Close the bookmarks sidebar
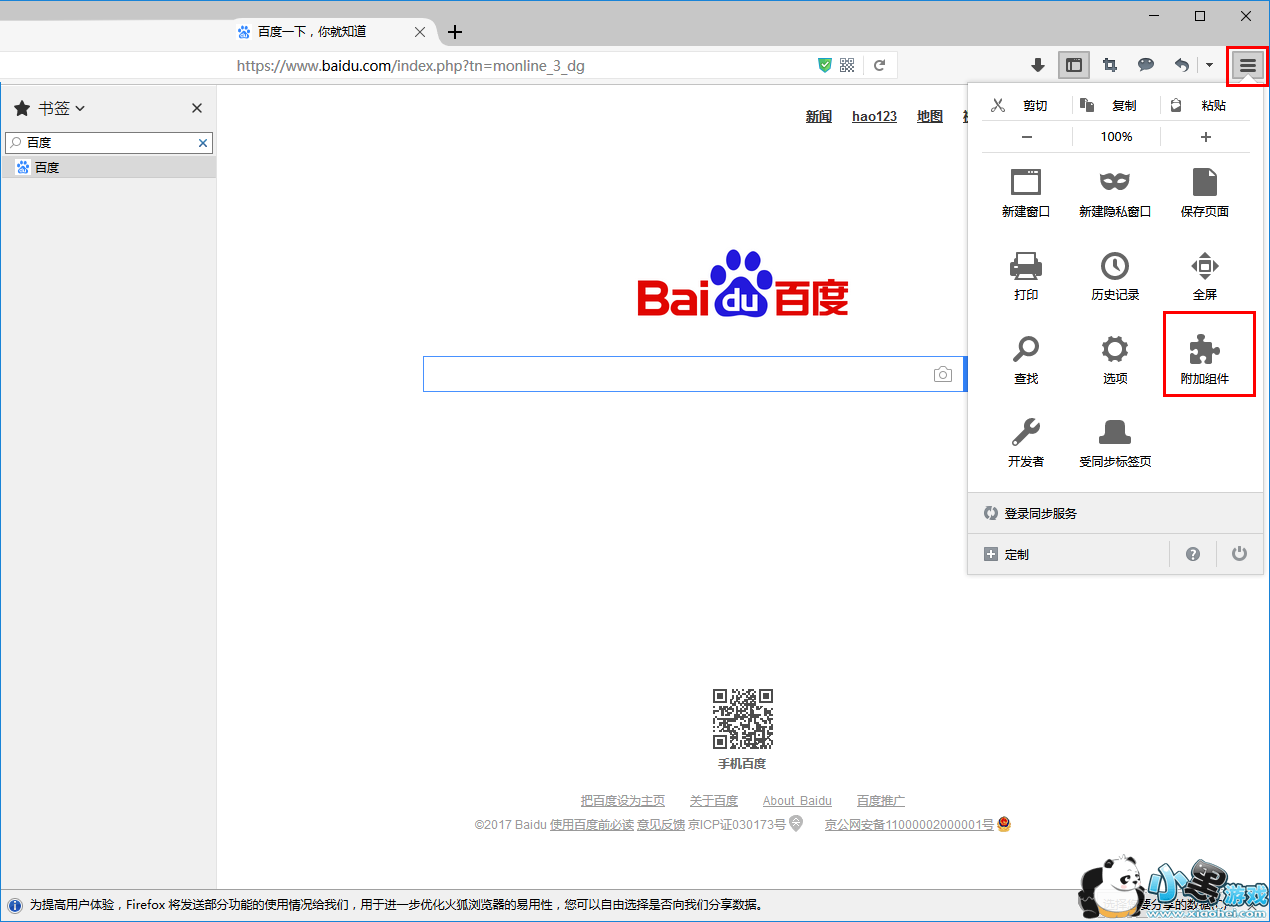This screenshot has height=922, width=1270. pos(197,108)
